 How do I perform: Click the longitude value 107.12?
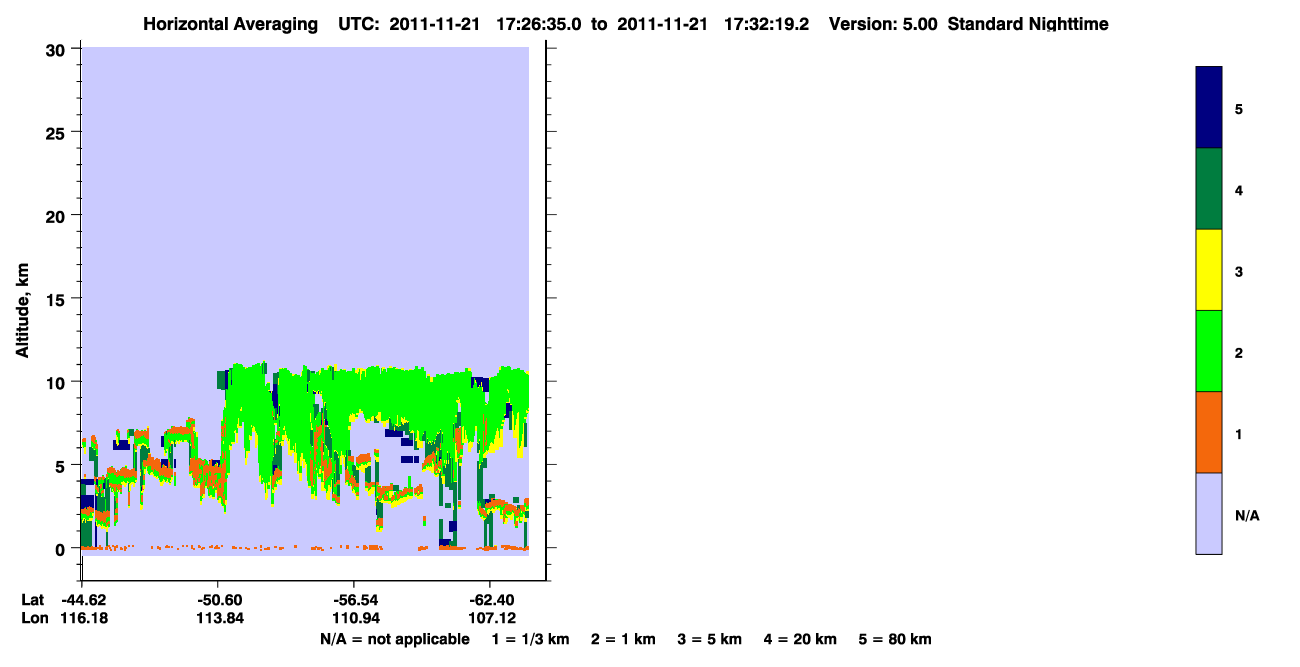pyautogui.click(x=490, y=618)
